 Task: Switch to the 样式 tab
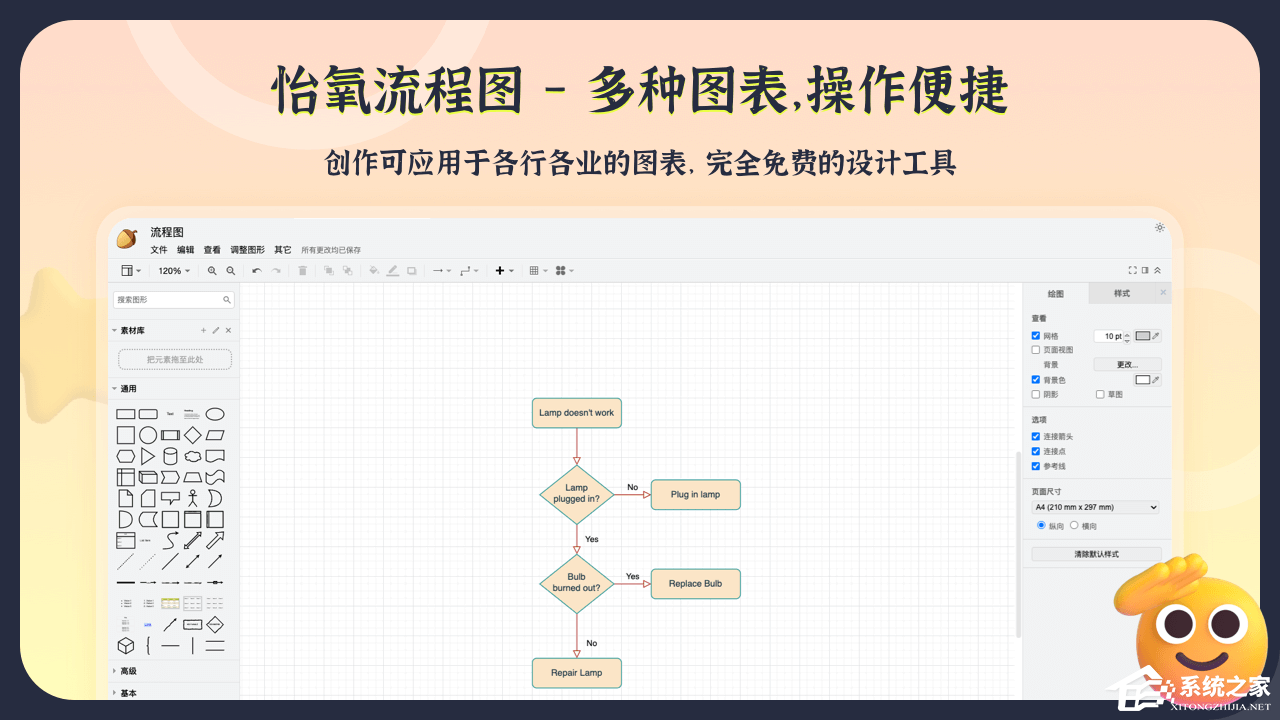(1122, 293)
